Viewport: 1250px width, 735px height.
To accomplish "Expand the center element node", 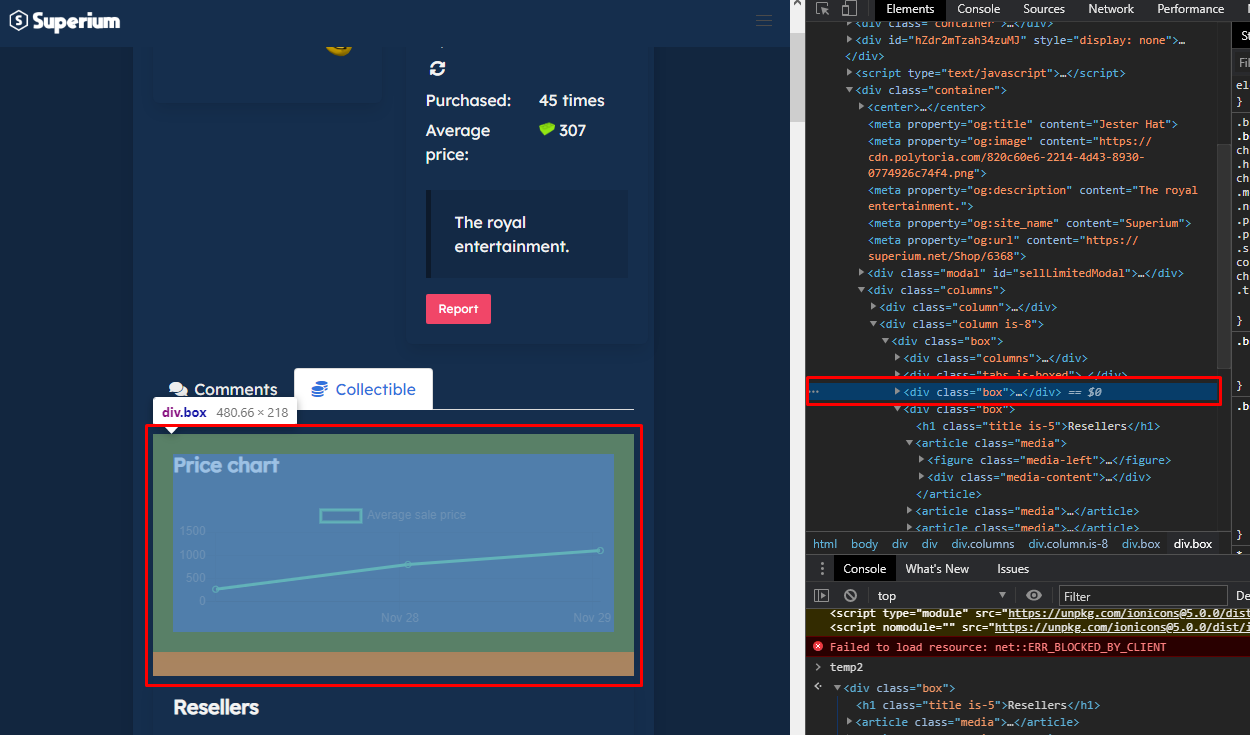I will (862, 107).
